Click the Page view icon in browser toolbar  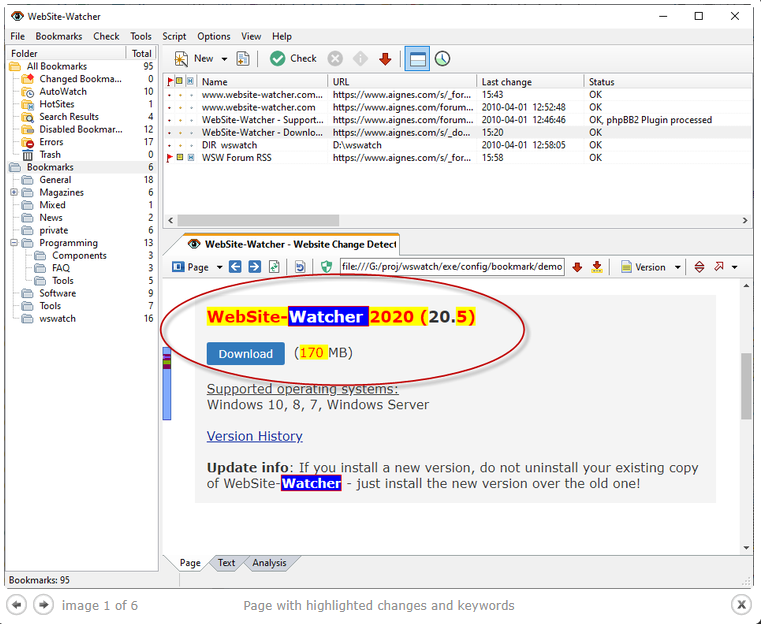tap(178, 267)
